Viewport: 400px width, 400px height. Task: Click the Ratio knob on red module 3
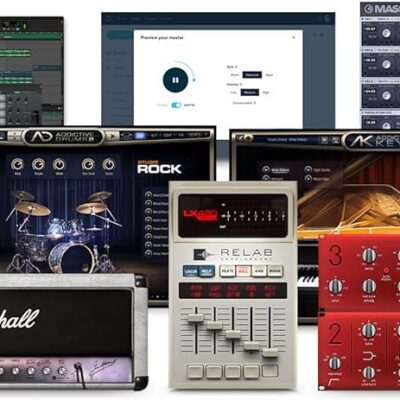(369, 256)
